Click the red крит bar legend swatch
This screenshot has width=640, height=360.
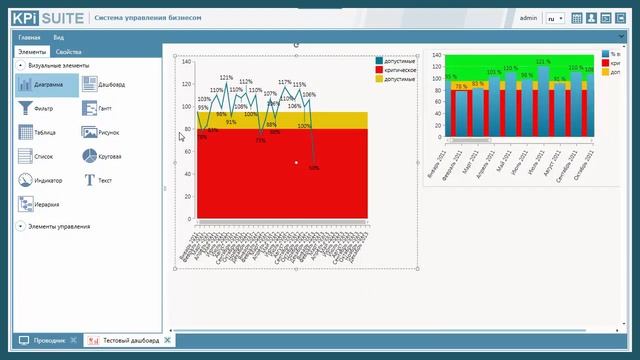pos(605,63)
